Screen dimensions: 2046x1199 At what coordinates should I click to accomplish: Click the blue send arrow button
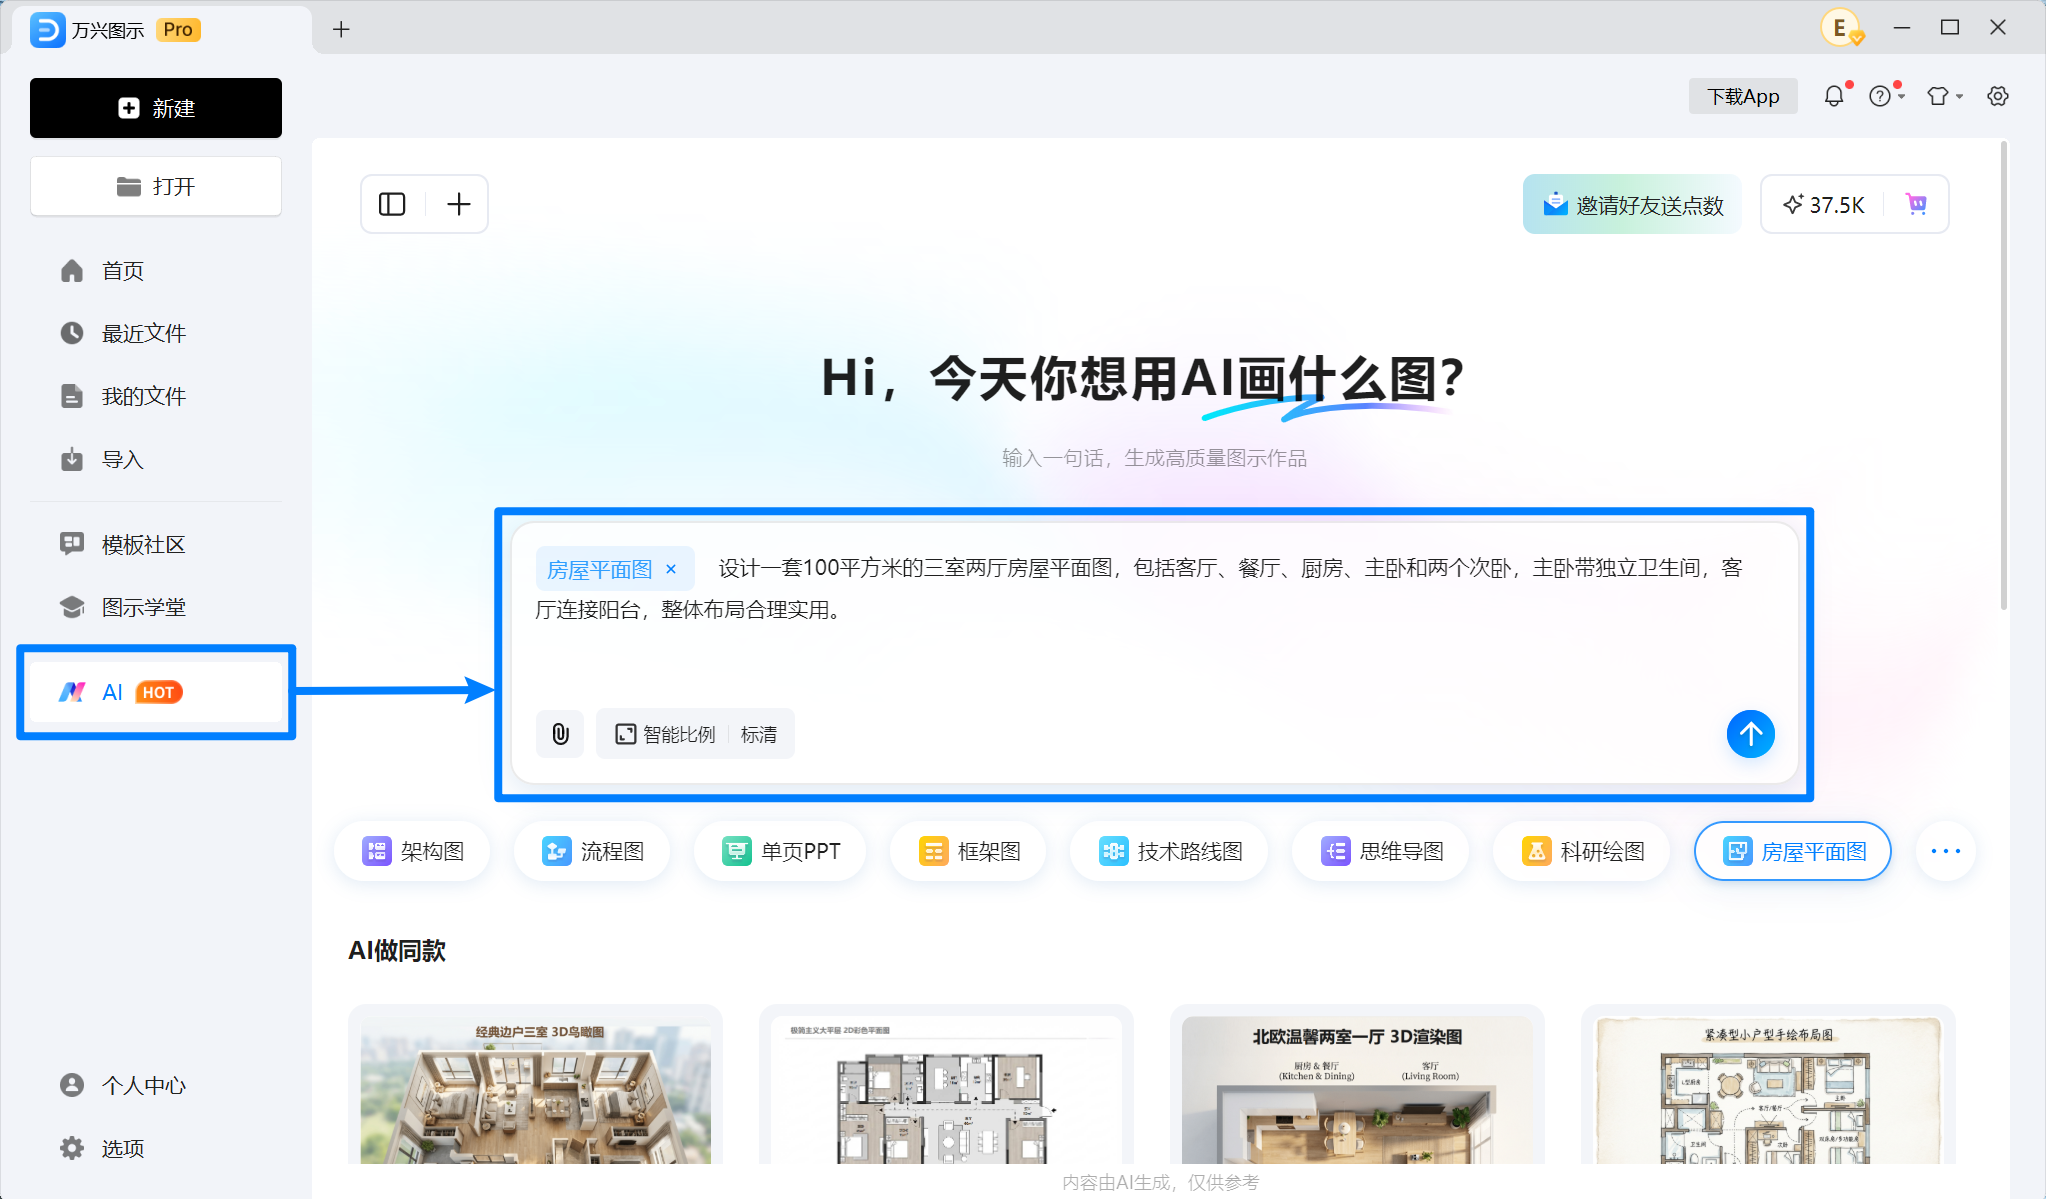1751,734
